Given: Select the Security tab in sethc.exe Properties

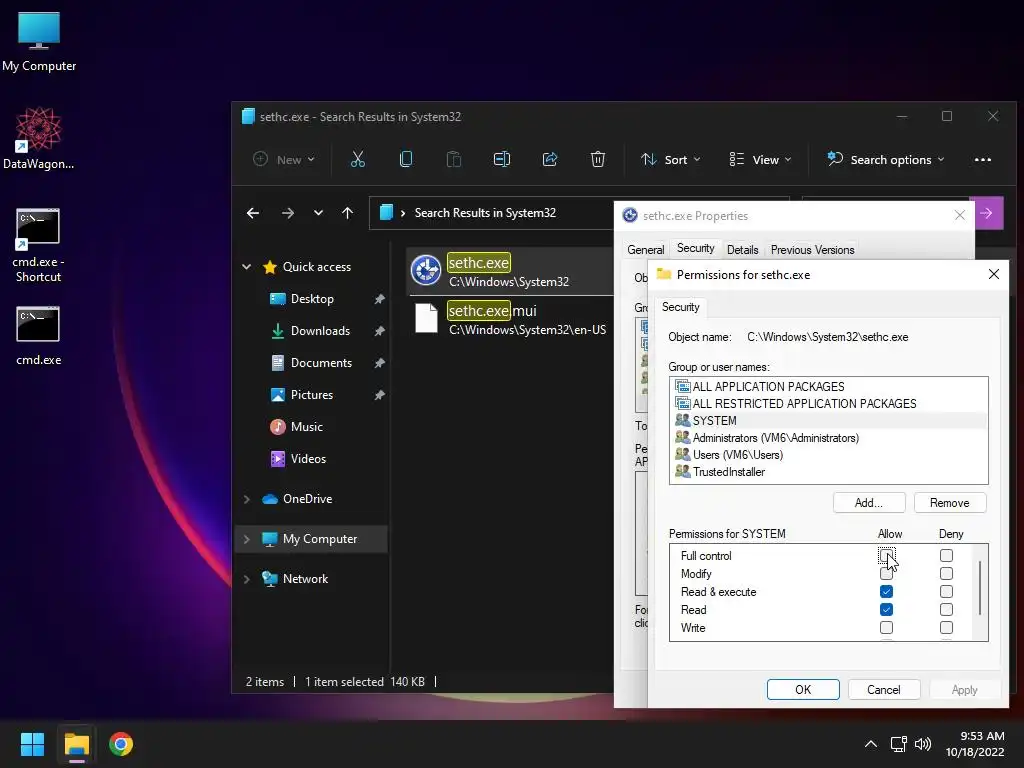Looking at the screenshot, I should 695,248.
